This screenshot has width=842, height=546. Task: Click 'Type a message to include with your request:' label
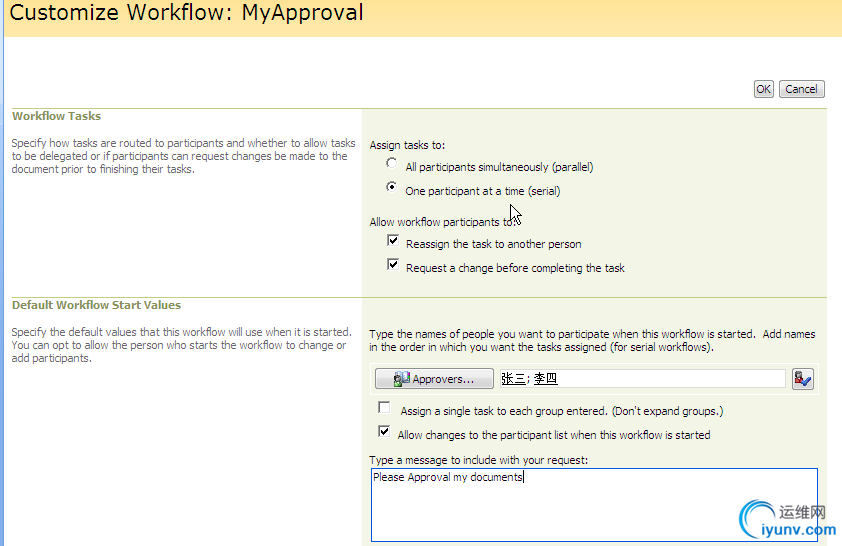(x=478, y=460)
